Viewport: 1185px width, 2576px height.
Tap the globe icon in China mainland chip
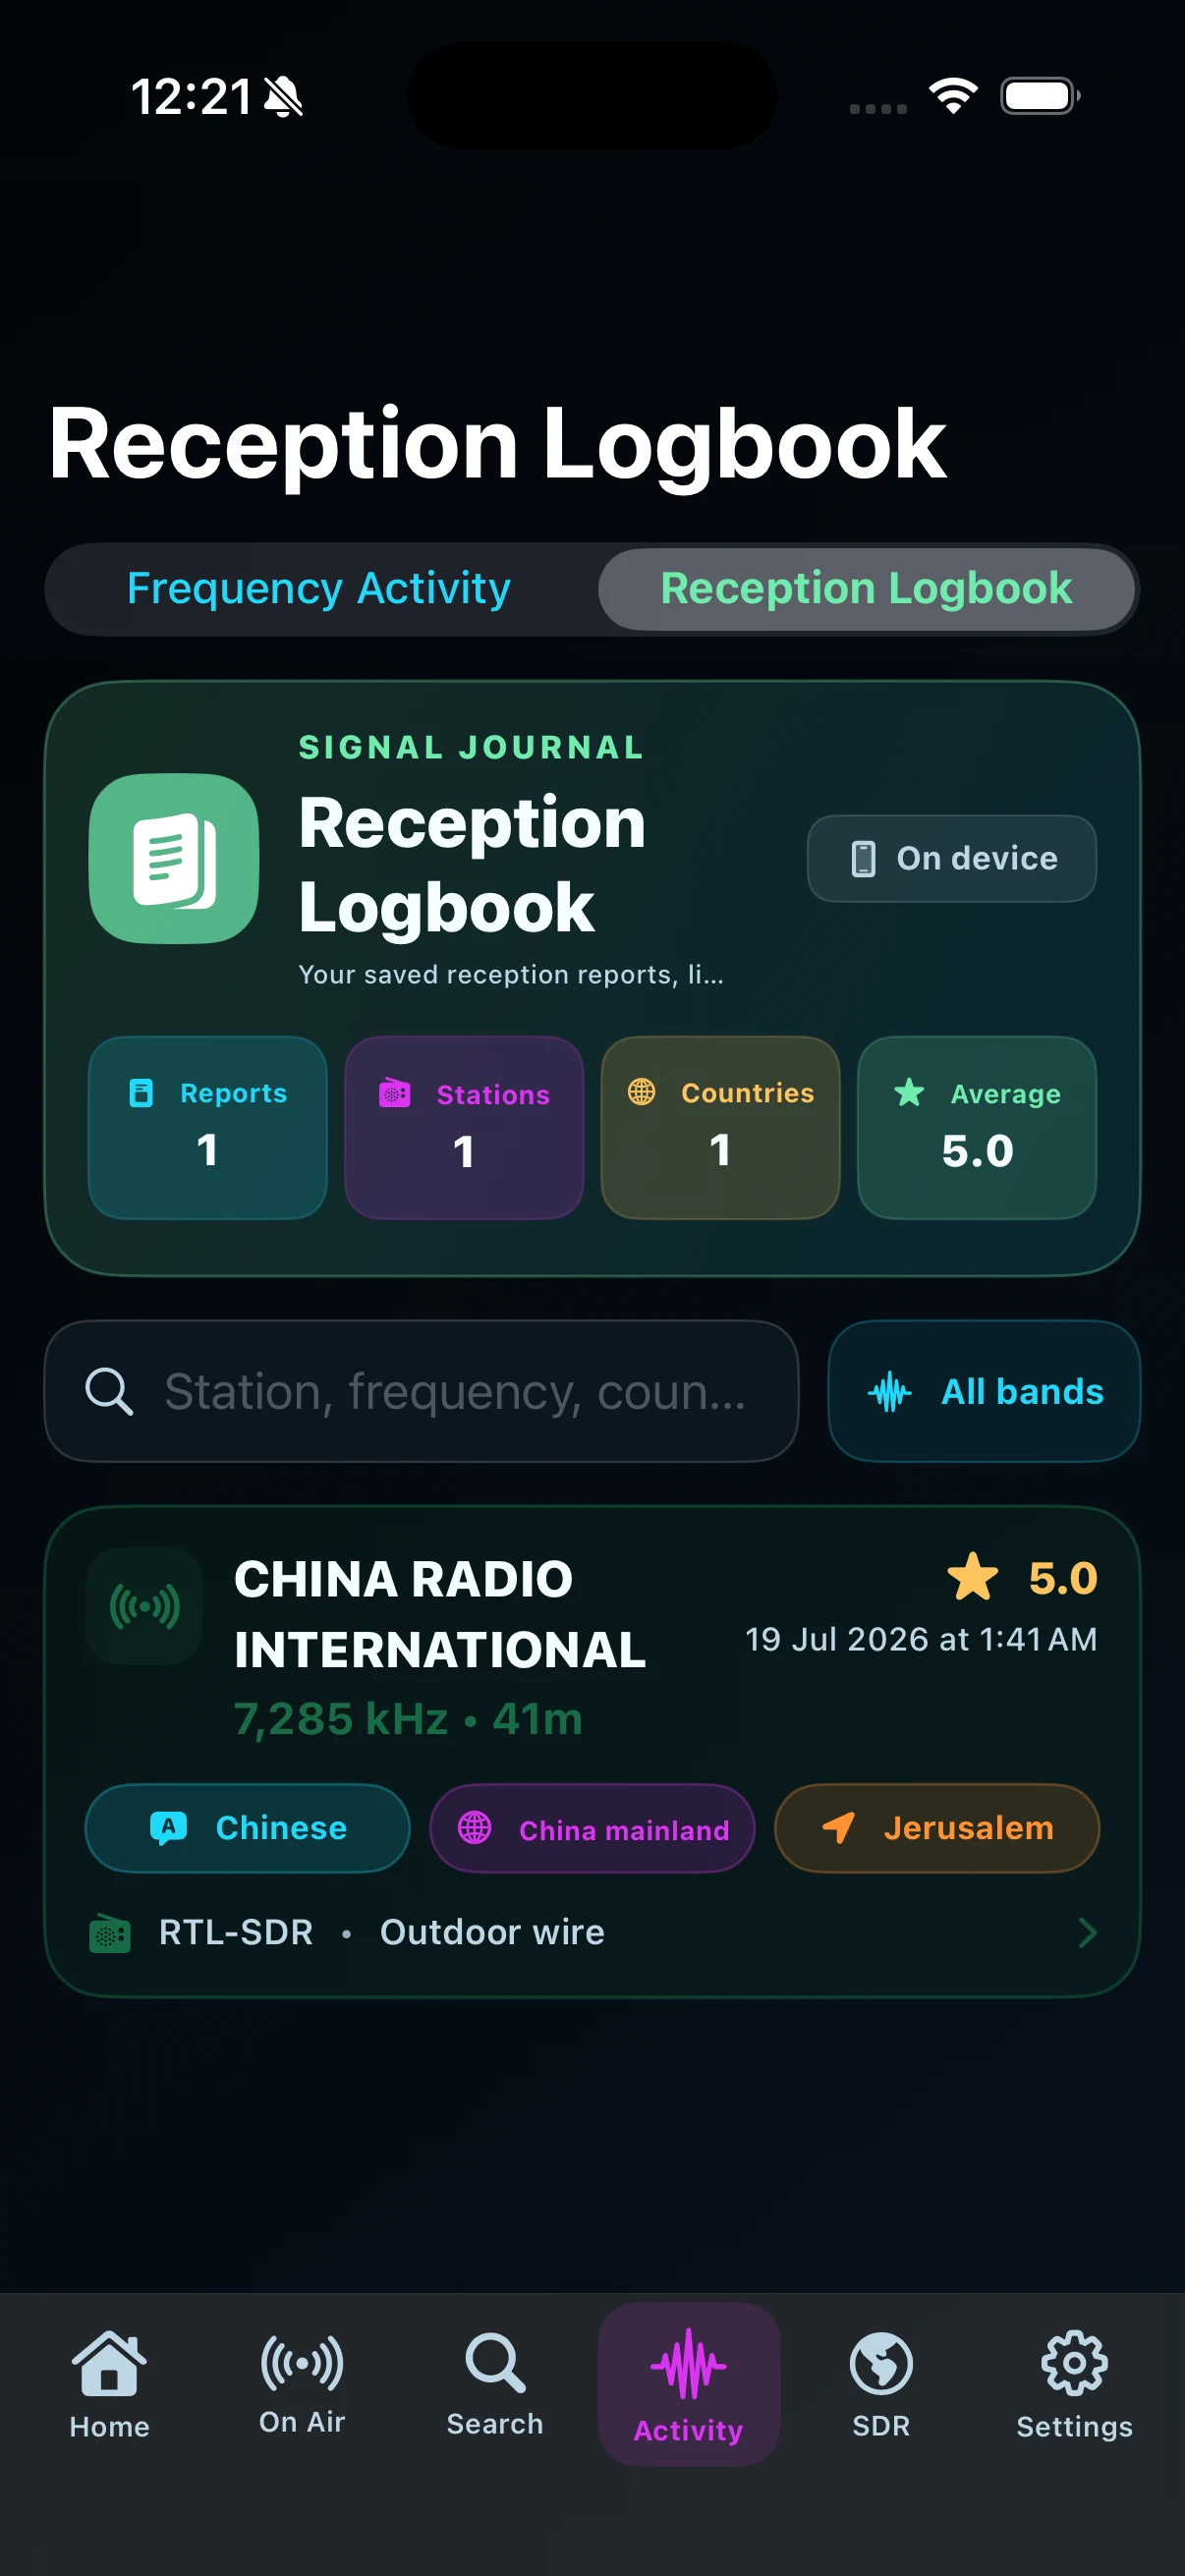(x=474, y=1827)
